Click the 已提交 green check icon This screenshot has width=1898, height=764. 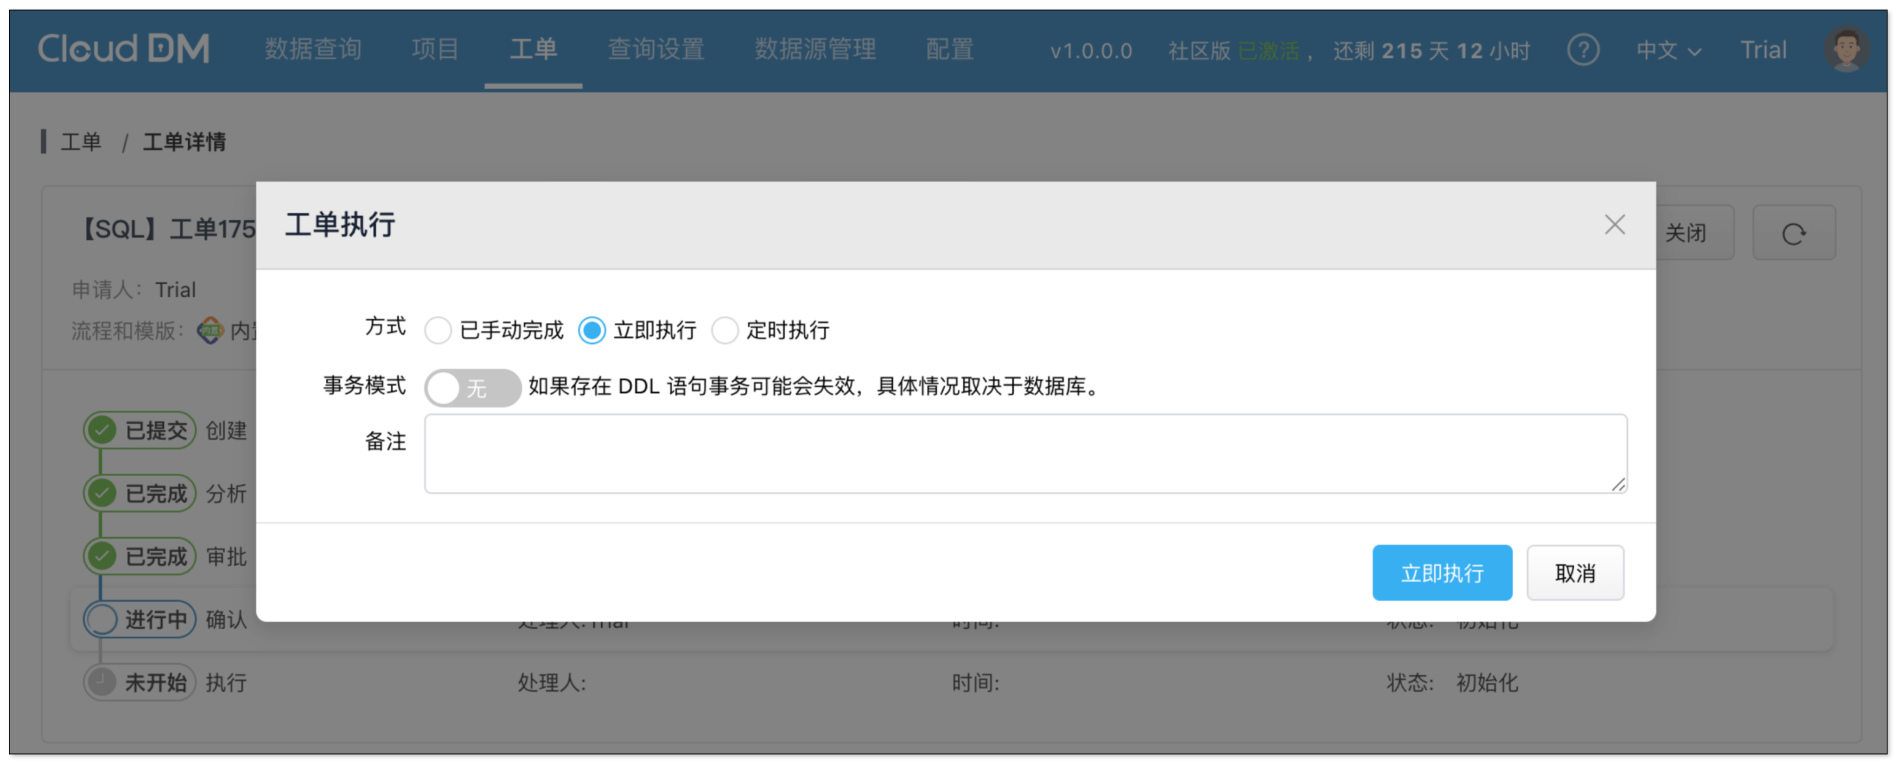[x=101, y=431]
